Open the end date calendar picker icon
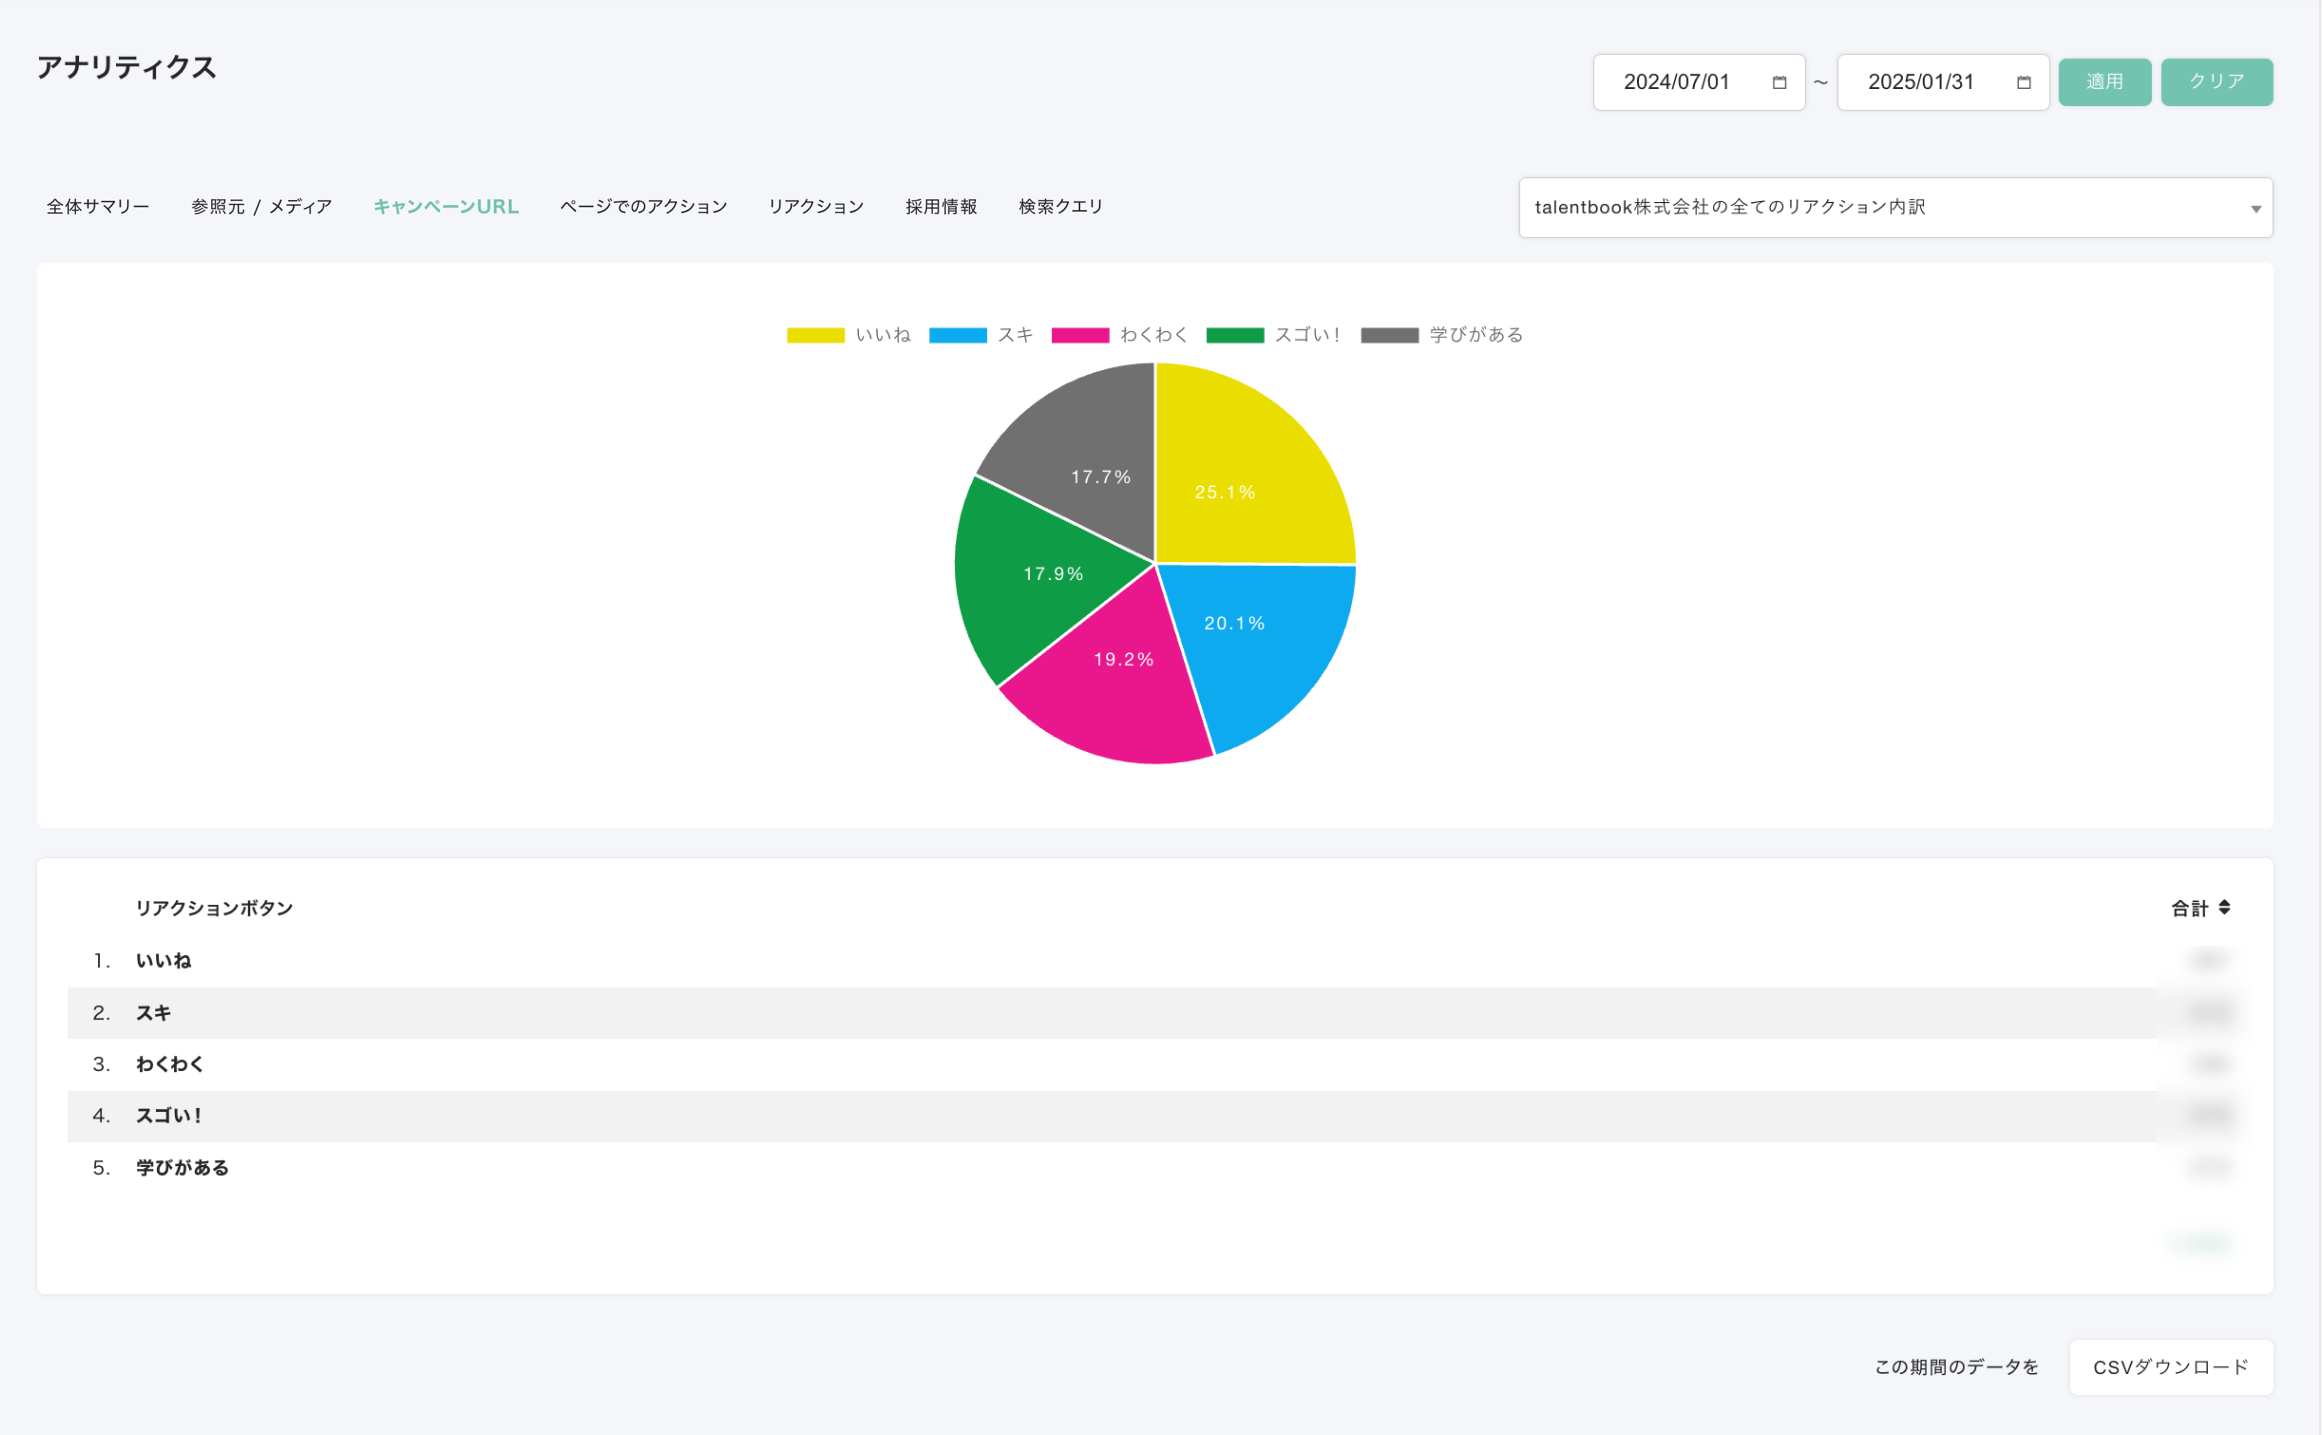This screenshot has height=1435, width=2322. tap(2023, 82)
